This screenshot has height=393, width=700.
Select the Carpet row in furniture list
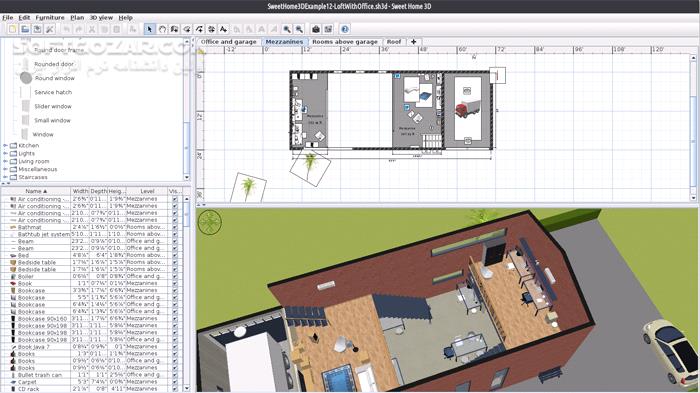pyautogui.click(x=92, y=382)
